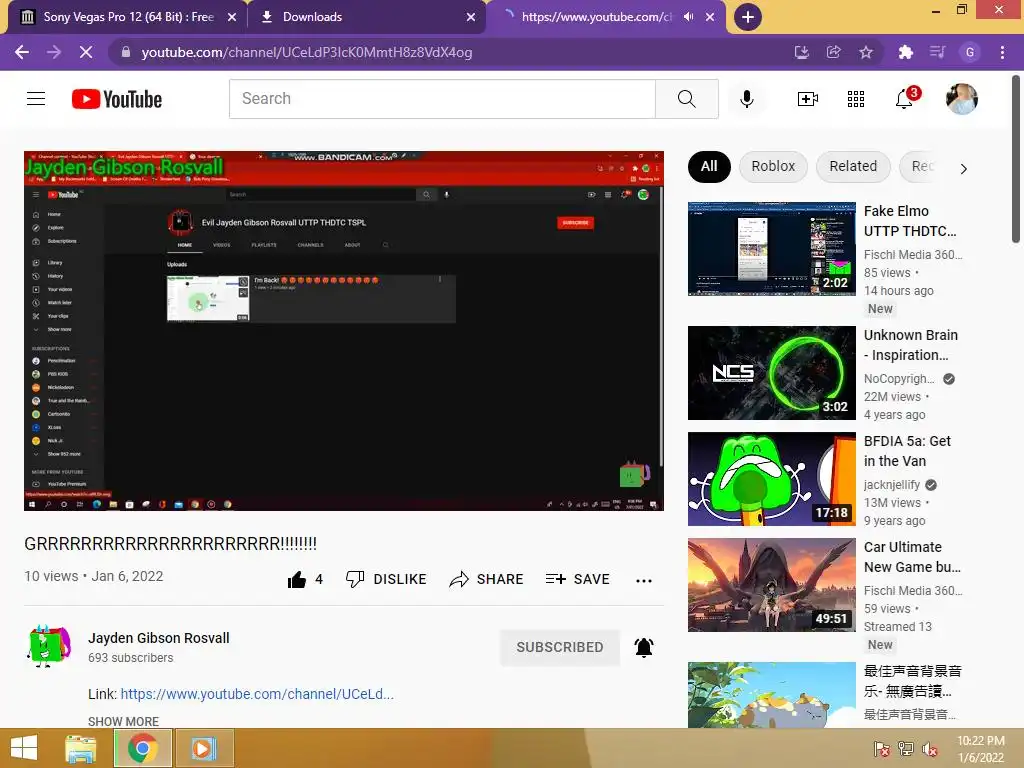The height and width of the screenshot is (768, 1024).
Task: Click the main video player
Action: pyautogui.click(x=344, y=331)
